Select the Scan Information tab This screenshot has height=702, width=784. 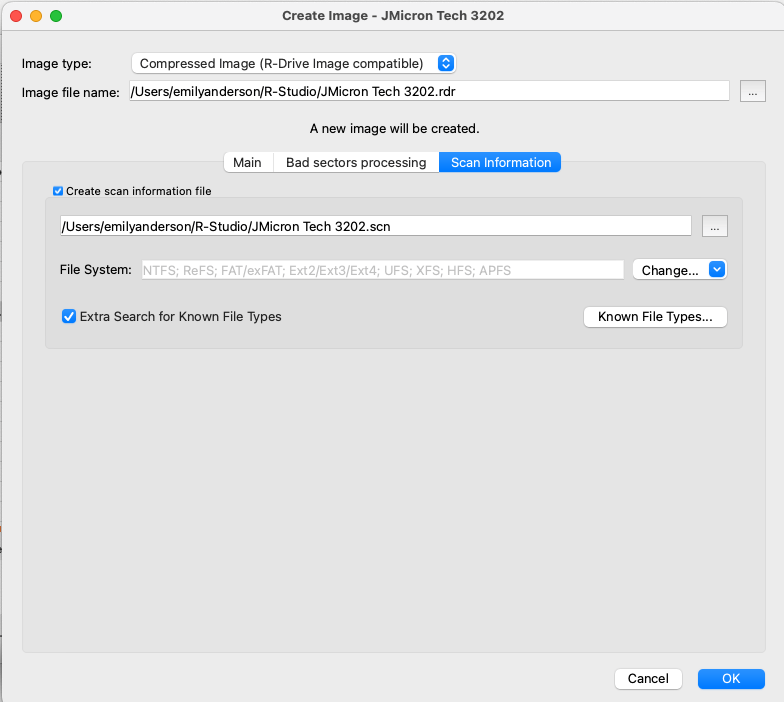click(x=500, y=162)
